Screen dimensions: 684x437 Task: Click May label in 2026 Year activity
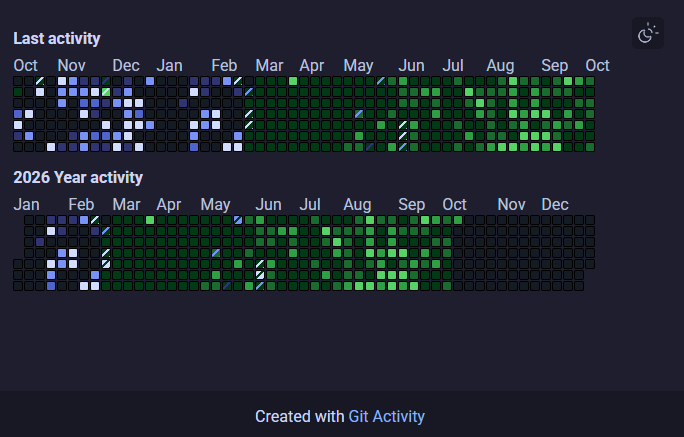(x=215, y=205)
